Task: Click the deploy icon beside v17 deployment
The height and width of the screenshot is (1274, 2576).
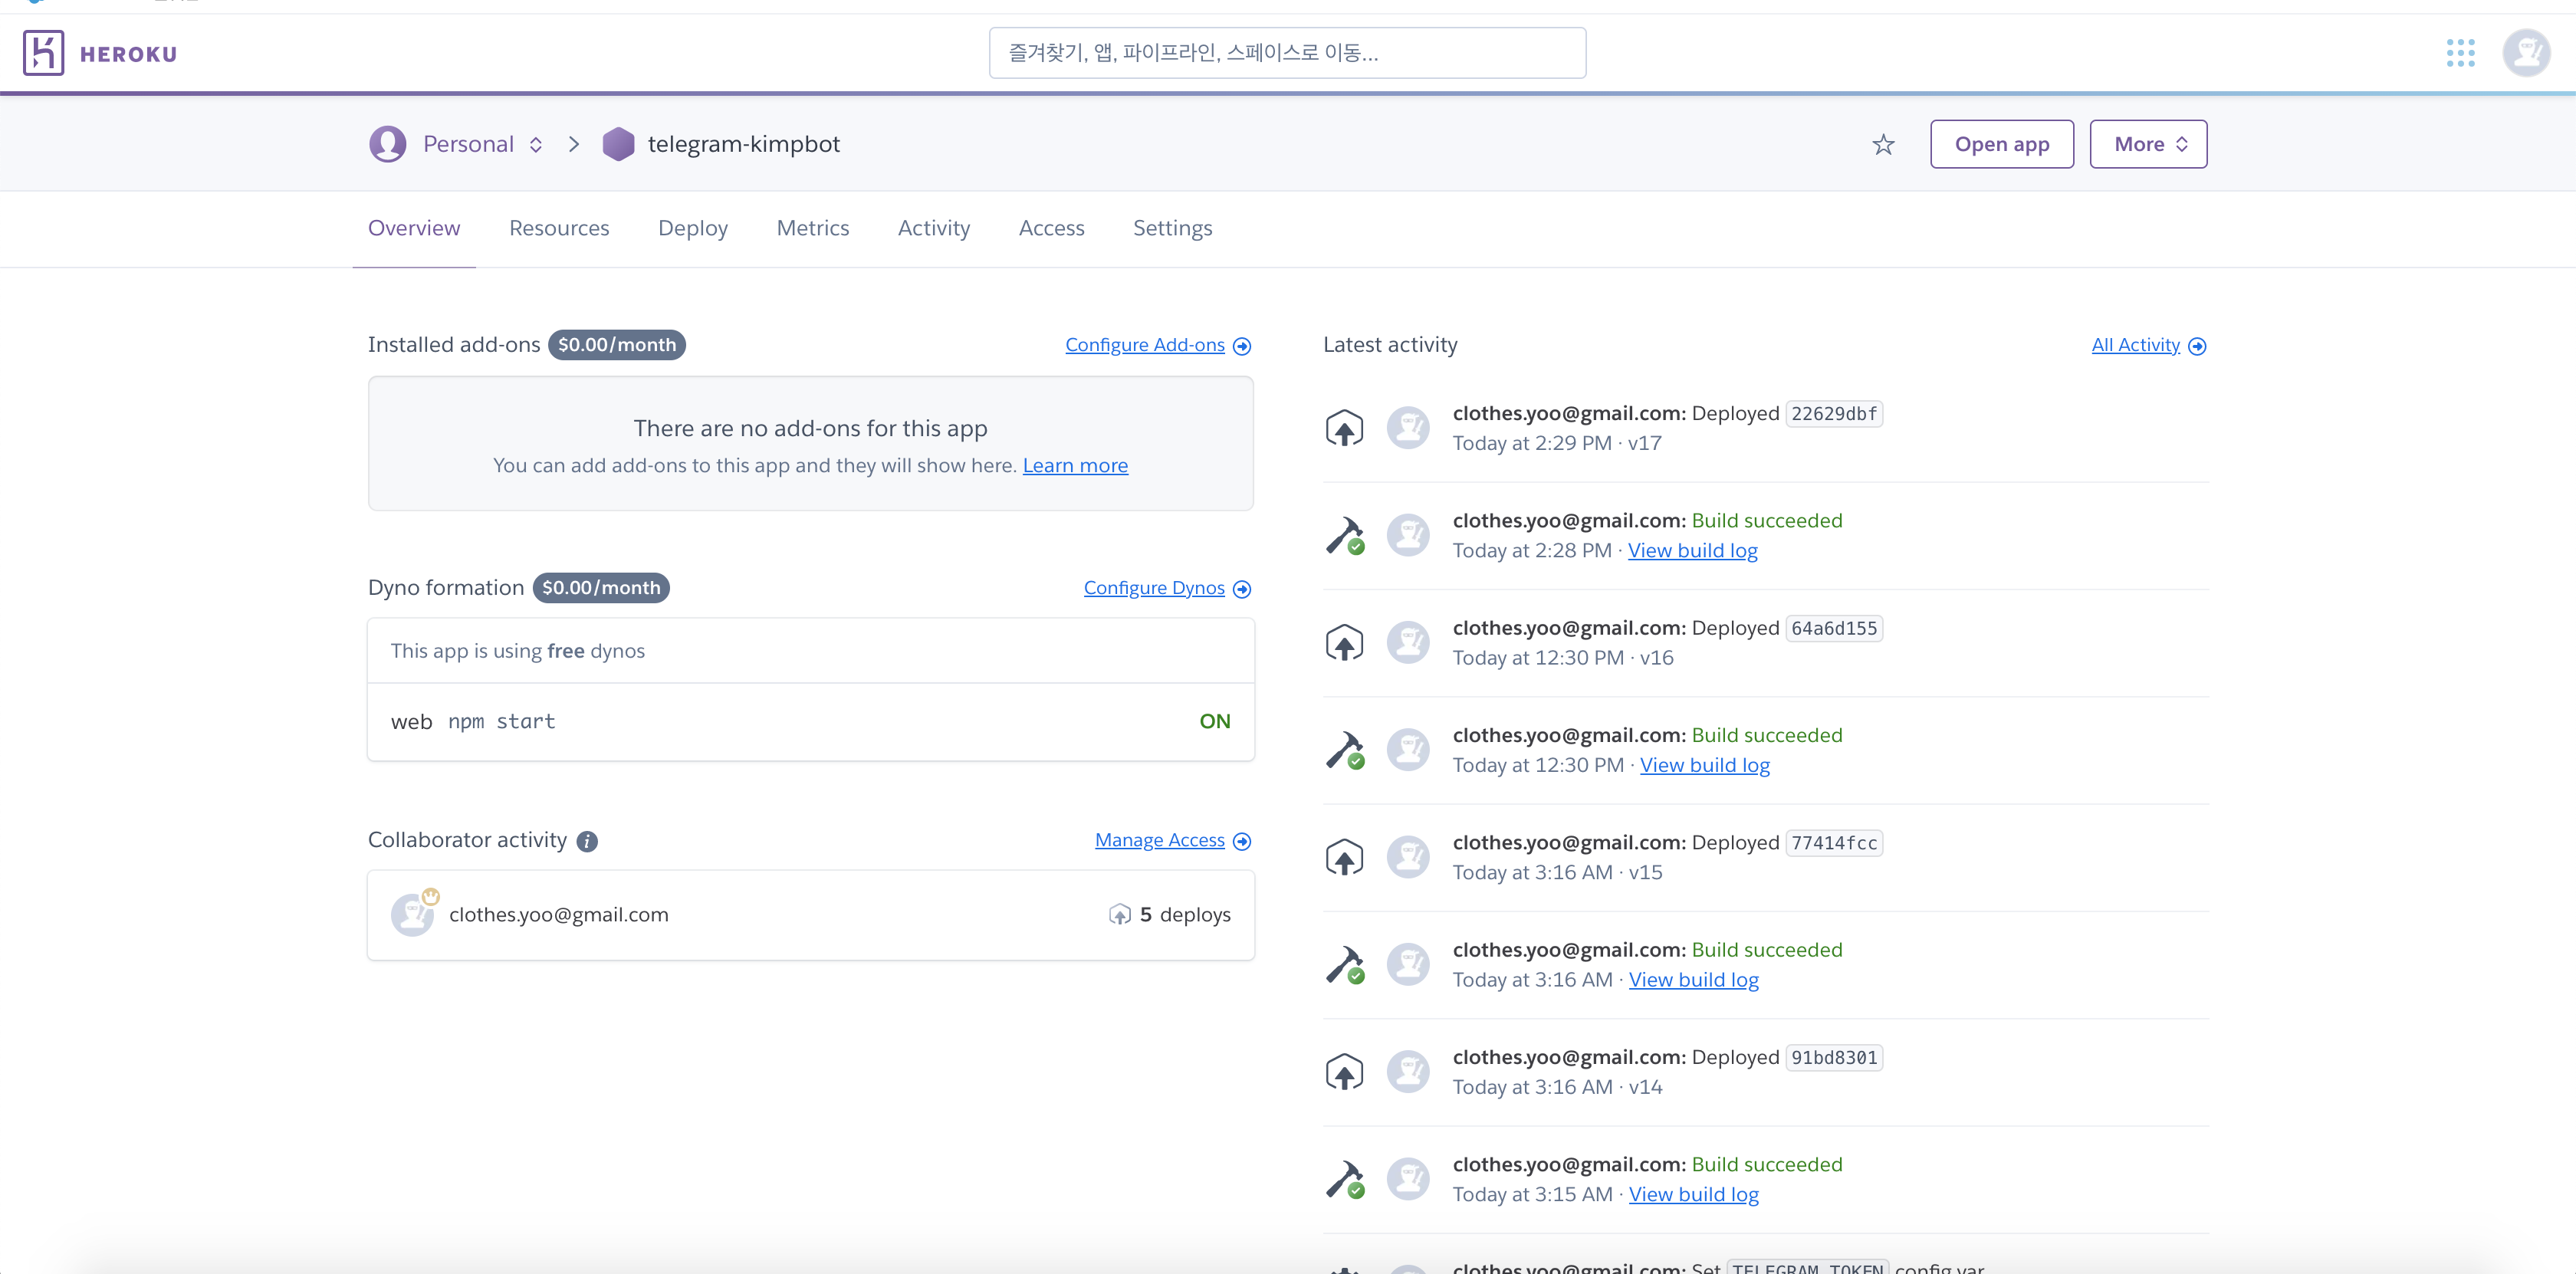Action: tap(1344, 428)
